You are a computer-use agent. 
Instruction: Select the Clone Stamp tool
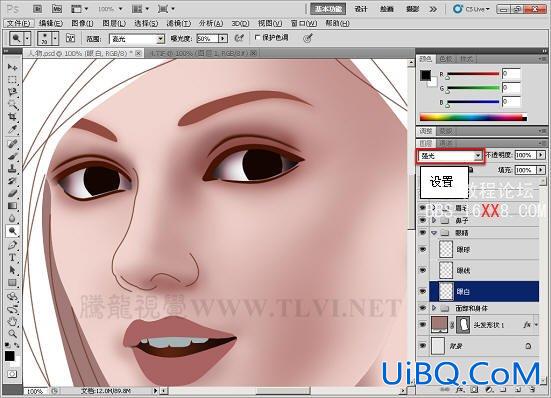12,168
